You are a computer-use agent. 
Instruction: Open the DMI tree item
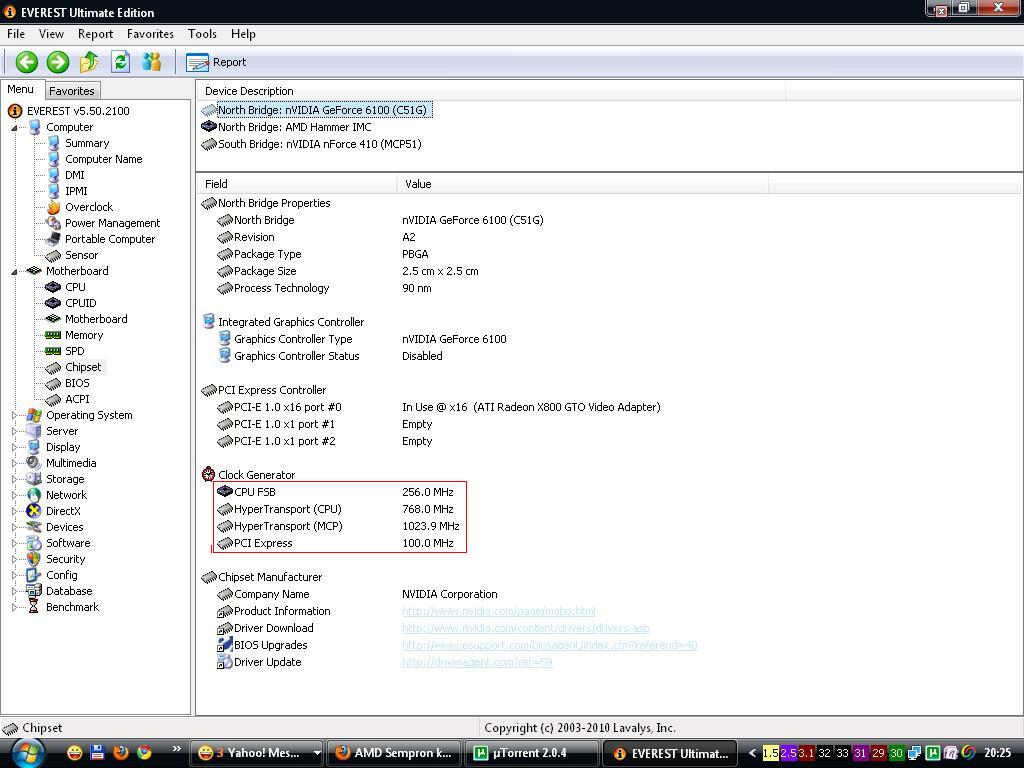tap(74, 175)
